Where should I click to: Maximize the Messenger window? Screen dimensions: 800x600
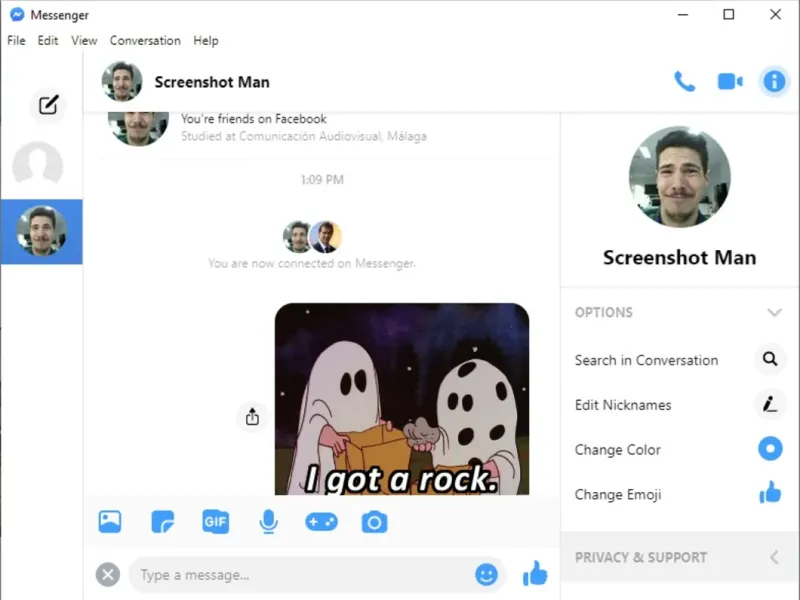point(729,14)
